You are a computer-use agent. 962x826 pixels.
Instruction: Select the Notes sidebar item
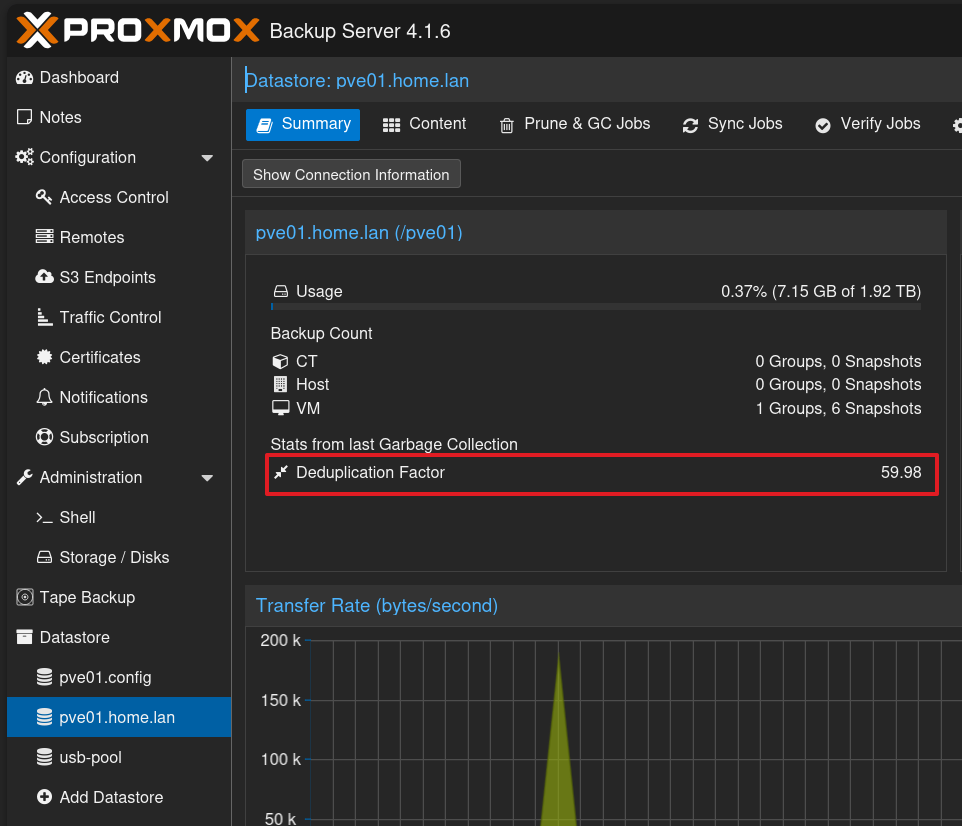[x=60, y=118]
